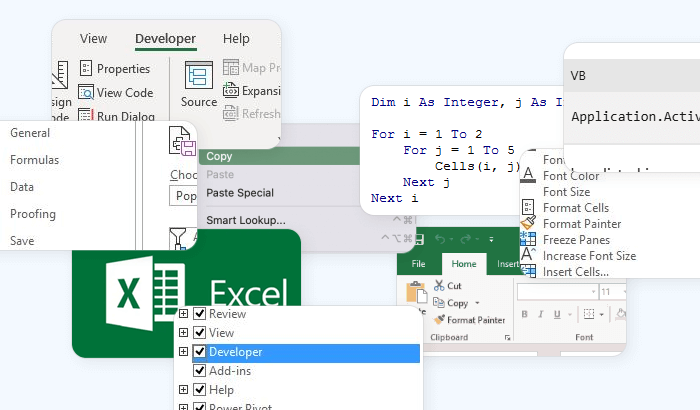Open the Borders dropdown arrow
Screen dimensions: 700x410
coord(602,315)
